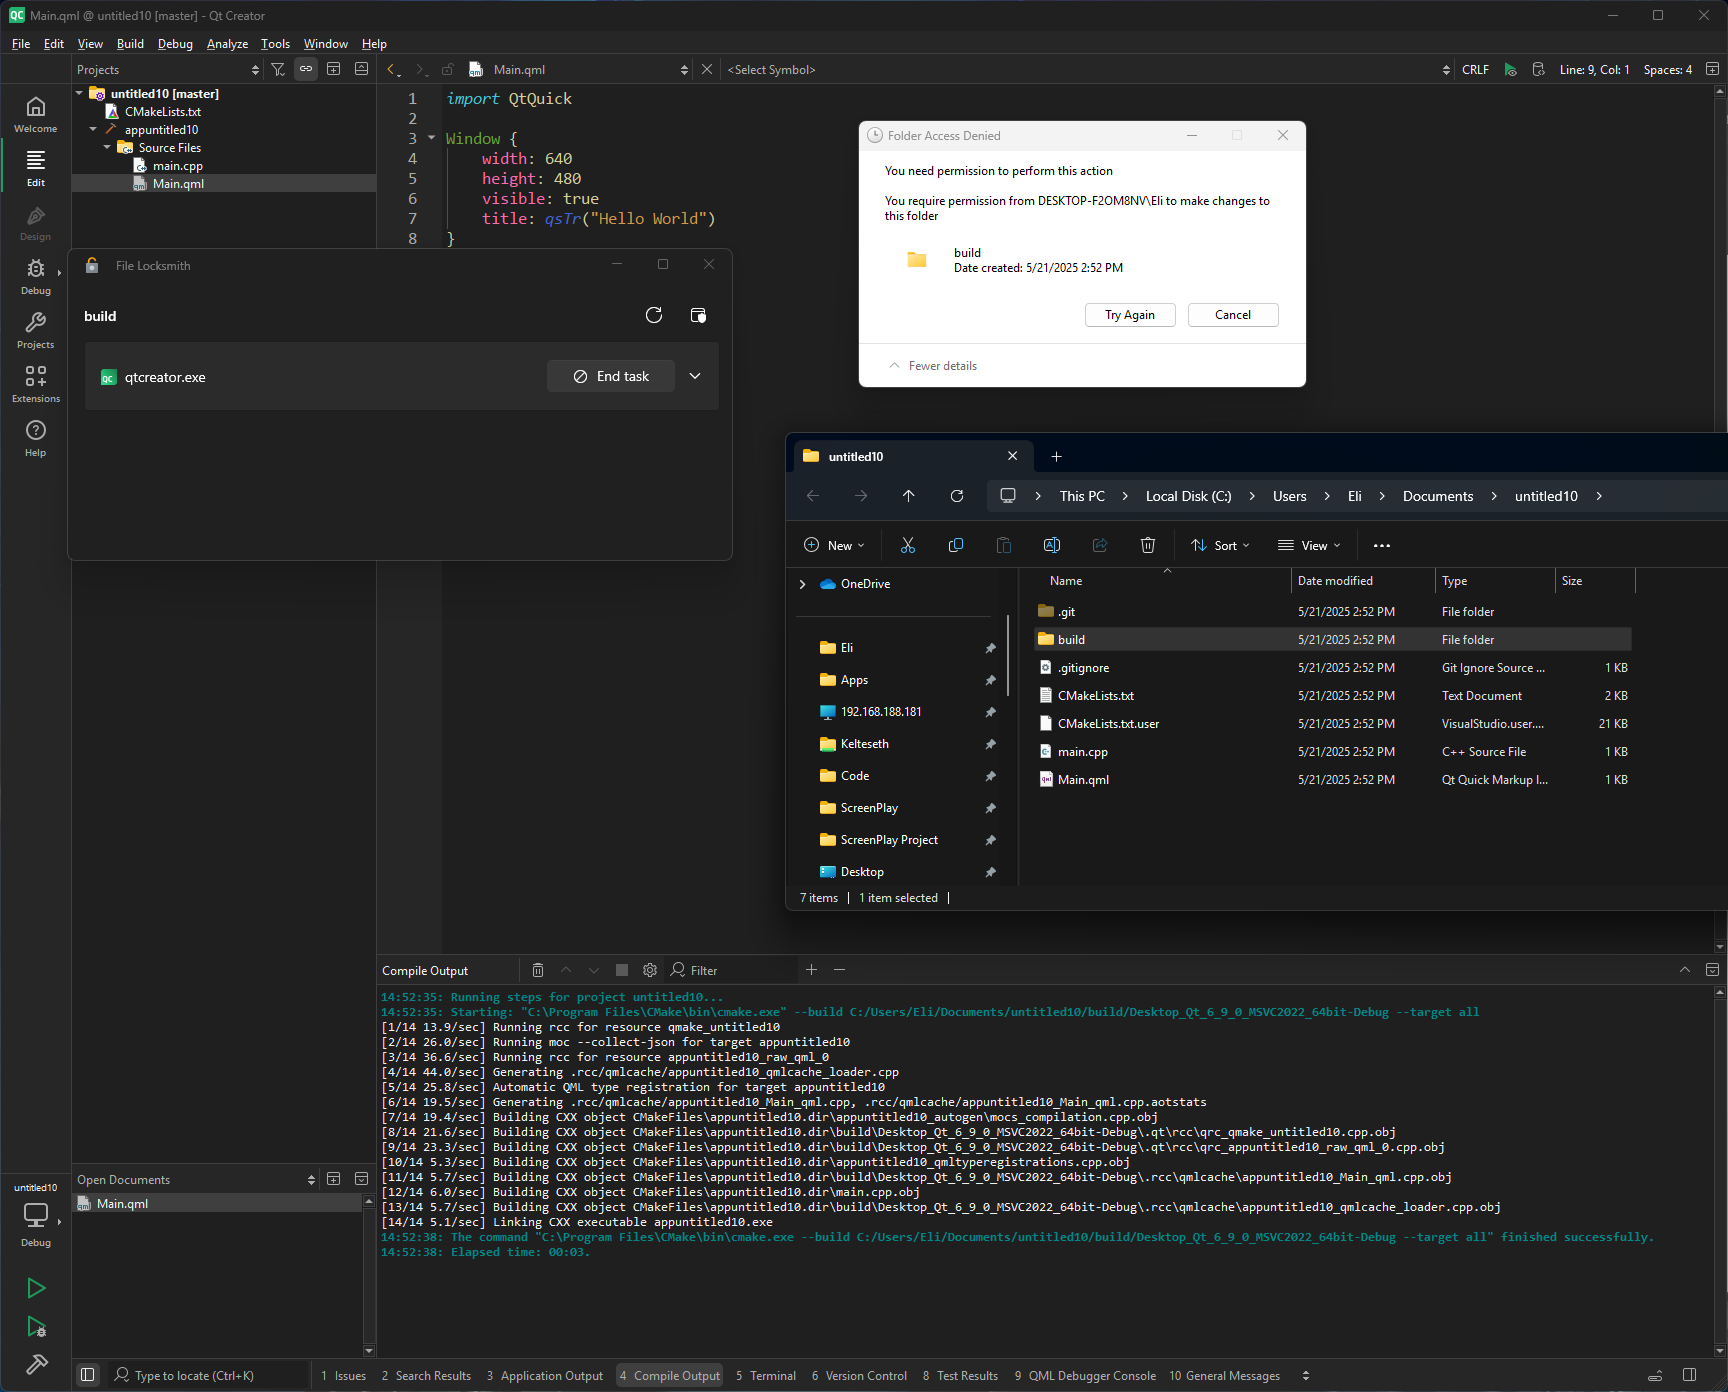1728x1392 pixels.
Task: Delete selected item in File Explorer
Action: [1148, 545]
